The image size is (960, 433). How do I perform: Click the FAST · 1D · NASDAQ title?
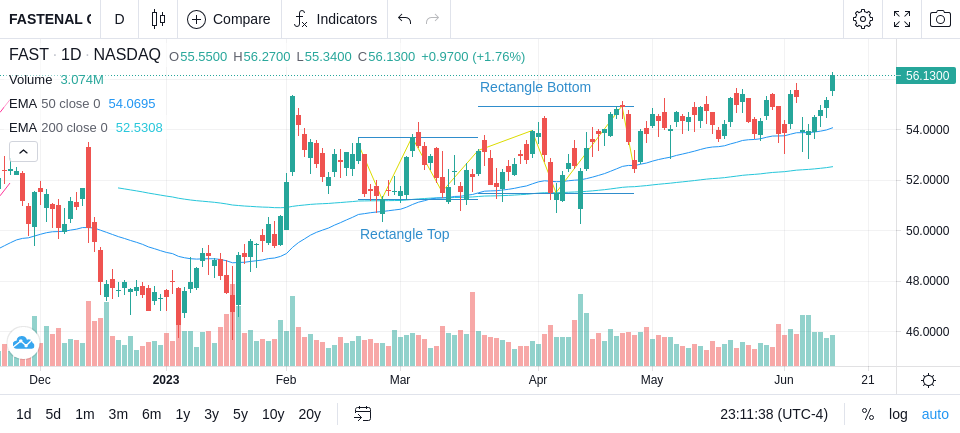tap(84, 55)
